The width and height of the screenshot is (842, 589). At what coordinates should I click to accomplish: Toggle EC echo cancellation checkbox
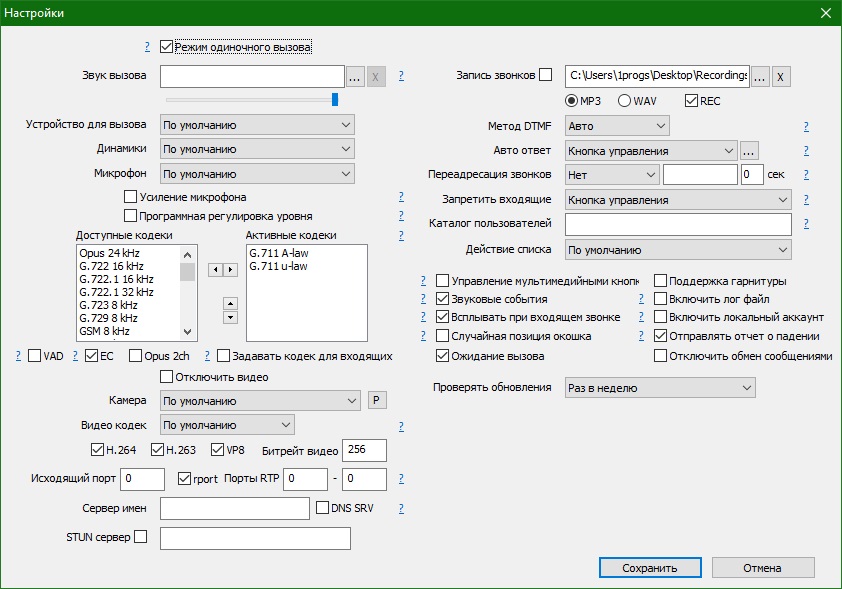[91, 355]
